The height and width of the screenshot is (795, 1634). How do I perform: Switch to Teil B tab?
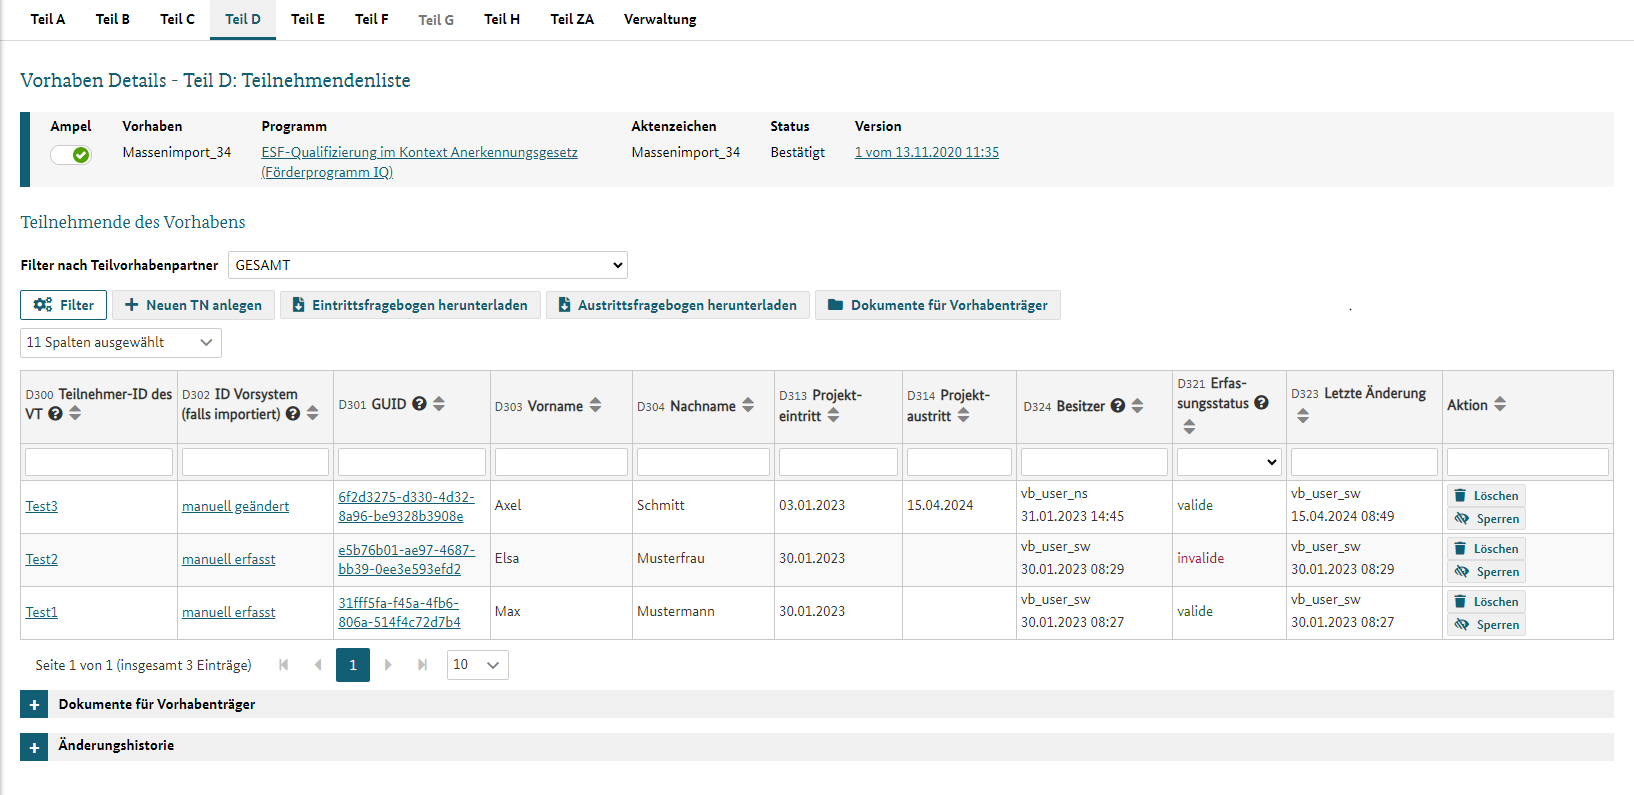point(113,19)
